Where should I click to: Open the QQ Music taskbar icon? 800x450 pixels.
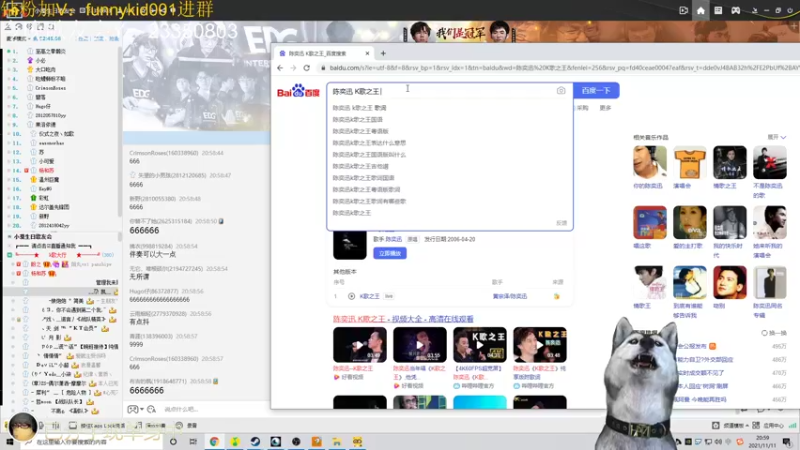click(235, 442)
